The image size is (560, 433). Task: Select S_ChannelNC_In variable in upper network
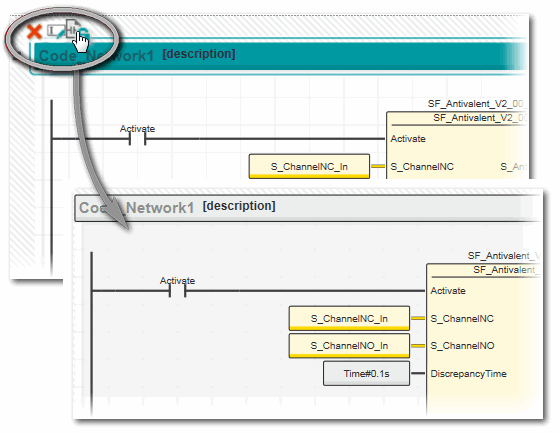(309, 166)
